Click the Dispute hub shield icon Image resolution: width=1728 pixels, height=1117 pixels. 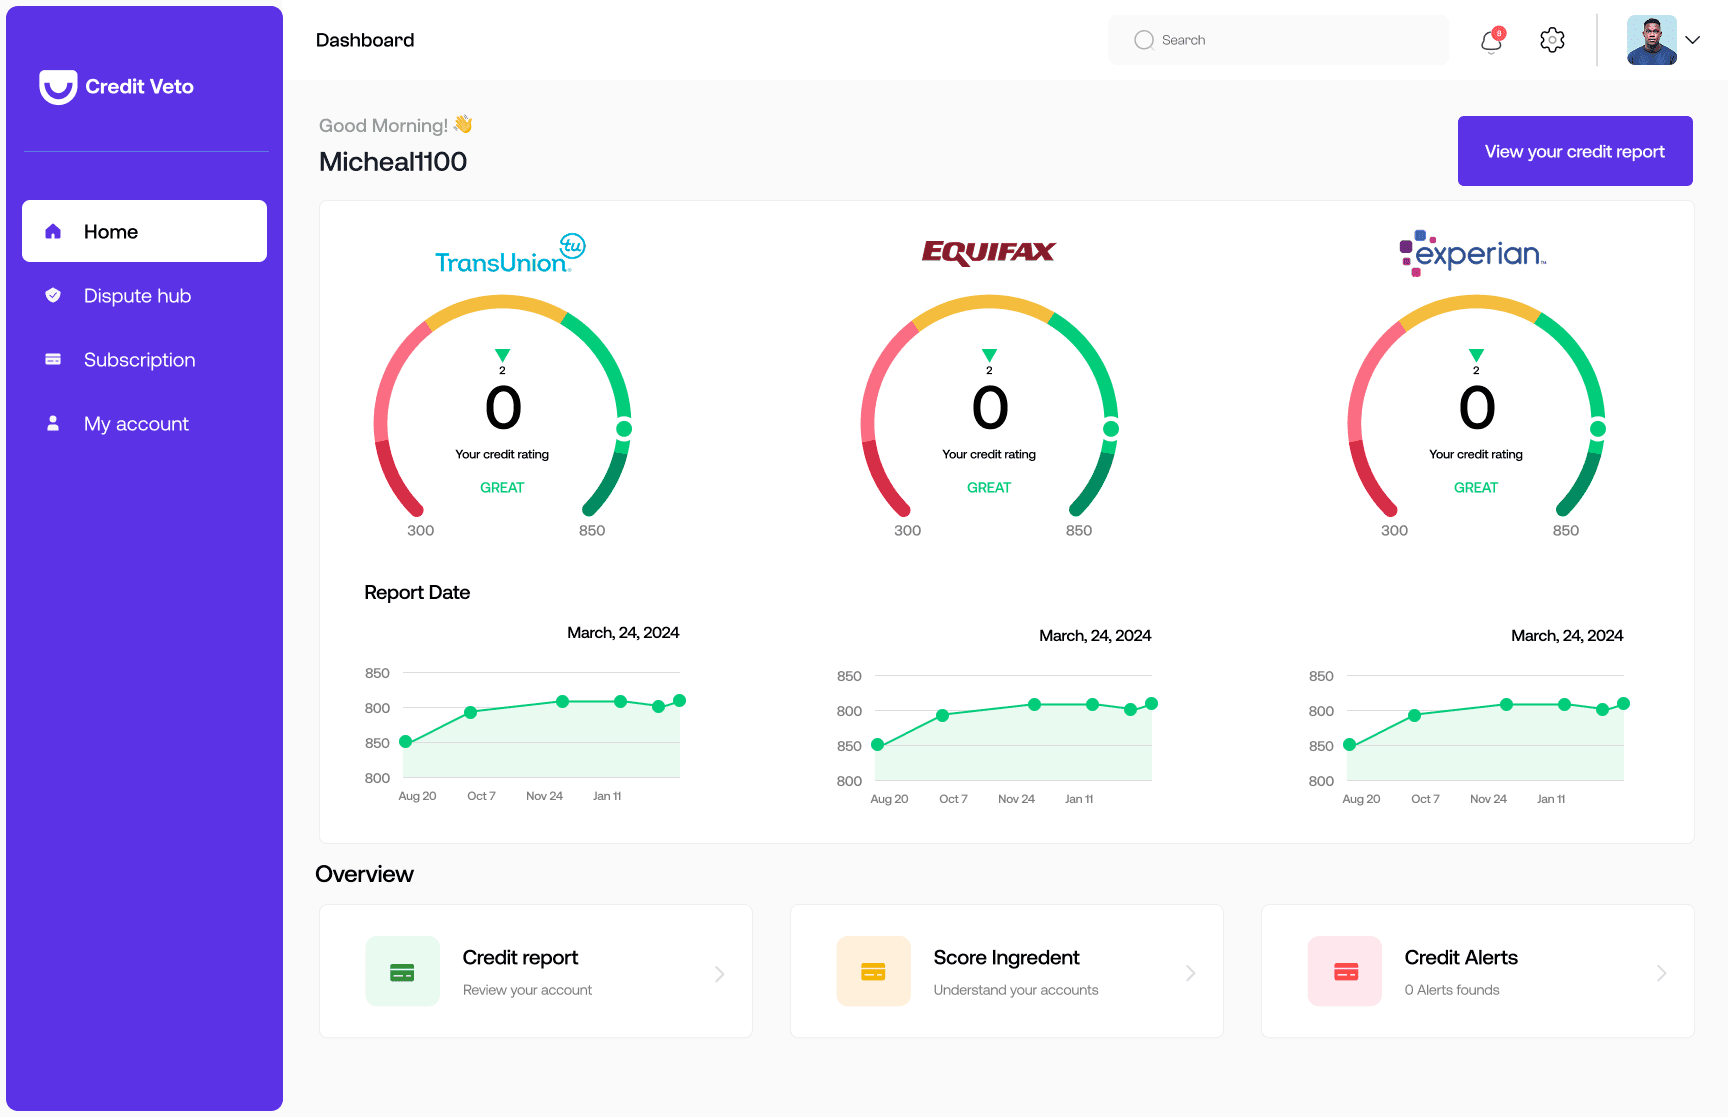click(53, 295)
